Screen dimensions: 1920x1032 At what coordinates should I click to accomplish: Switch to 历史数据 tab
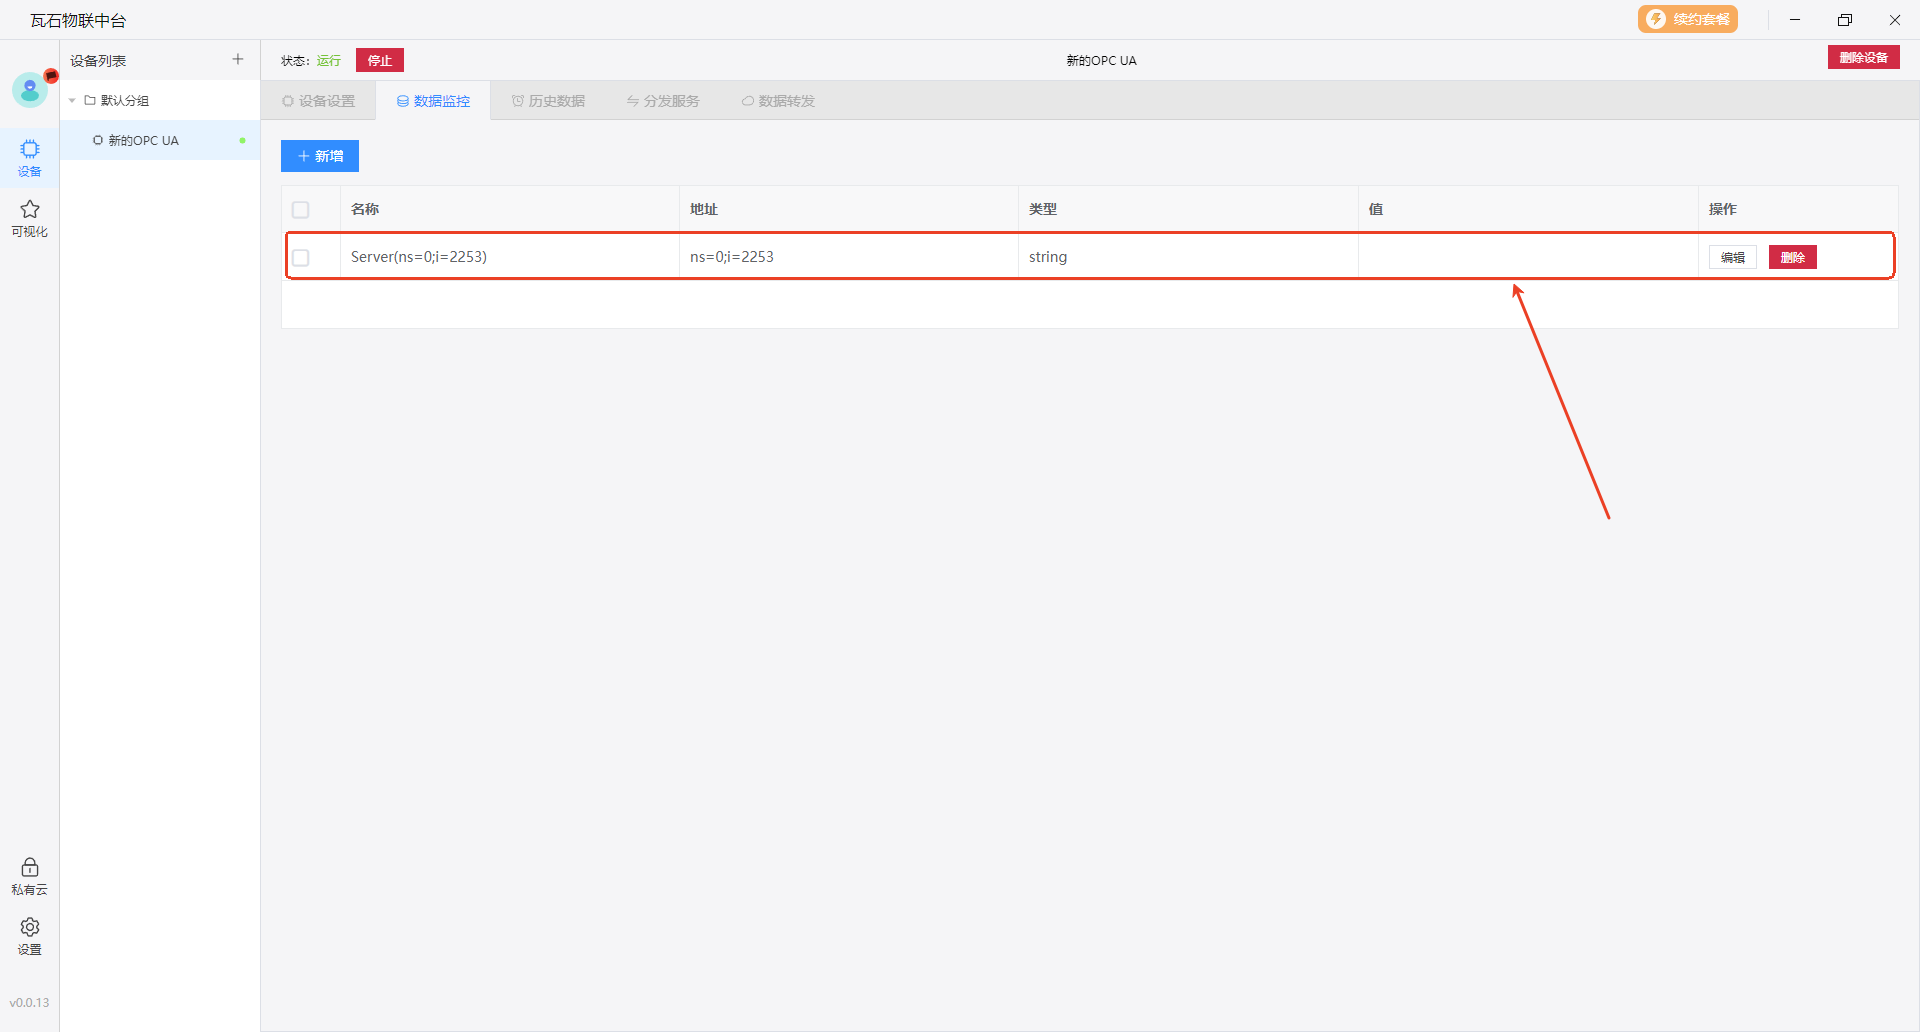[548, 101]
